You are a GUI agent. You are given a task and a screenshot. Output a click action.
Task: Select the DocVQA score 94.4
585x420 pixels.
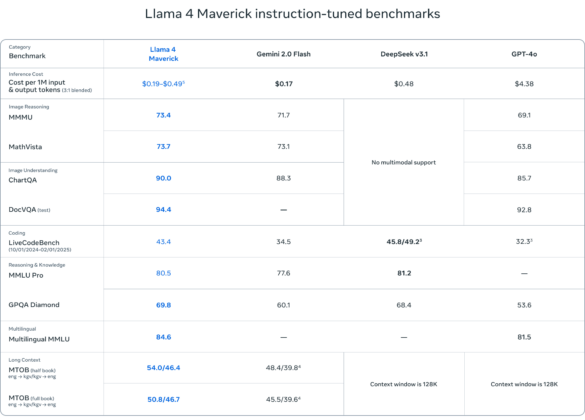pos(163,209)
